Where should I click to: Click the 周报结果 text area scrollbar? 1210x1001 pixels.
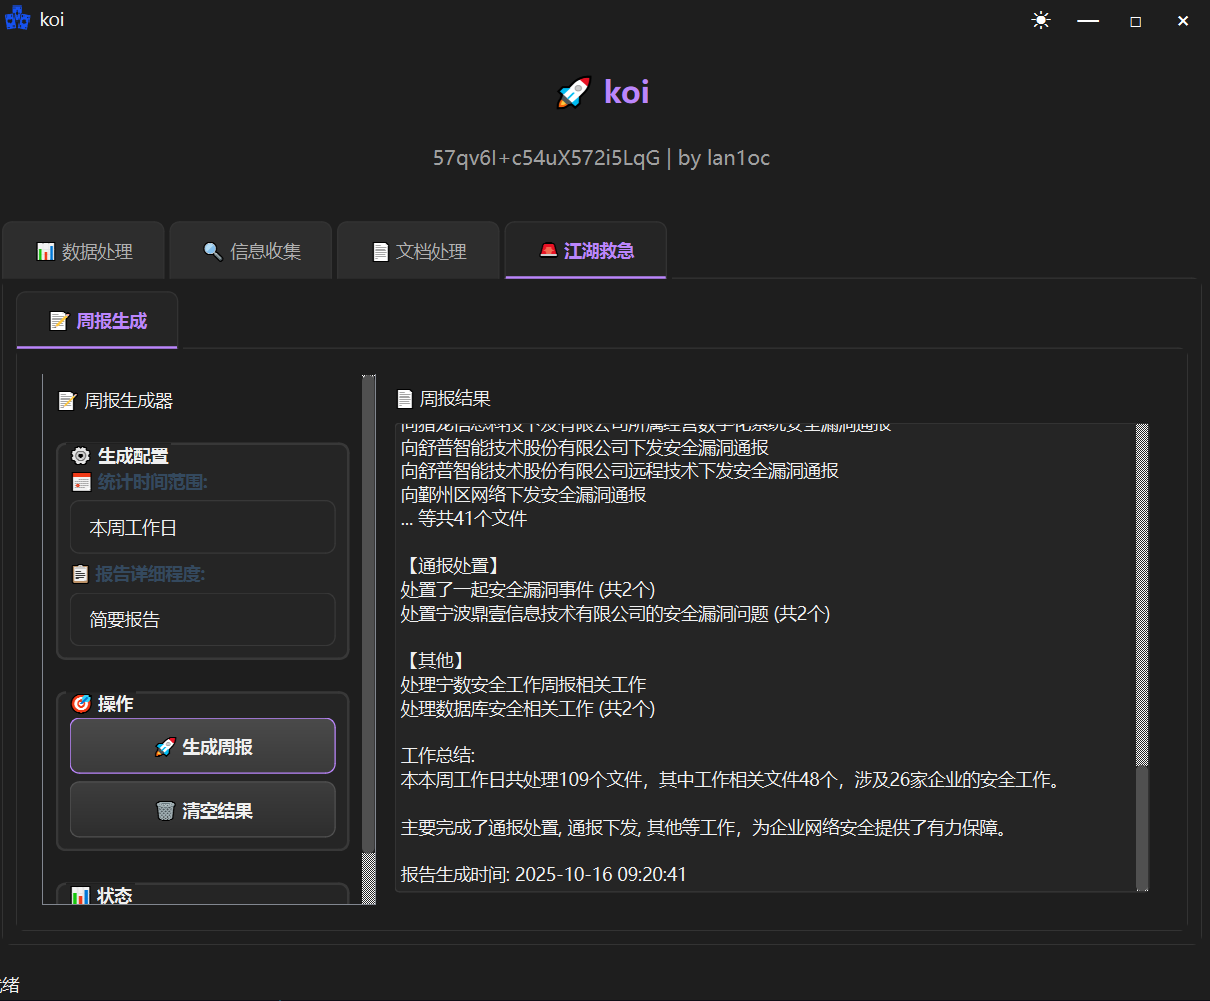[x=1142, y=600]
